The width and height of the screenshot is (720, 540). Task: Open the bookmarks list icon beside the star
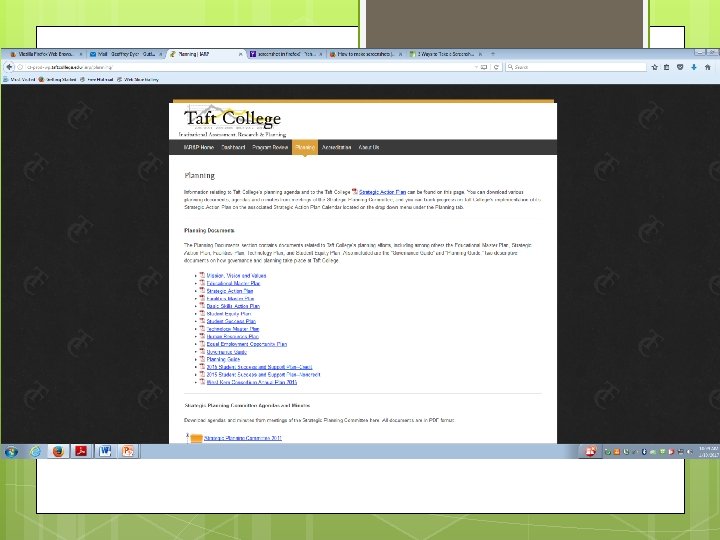coord(667,67)
